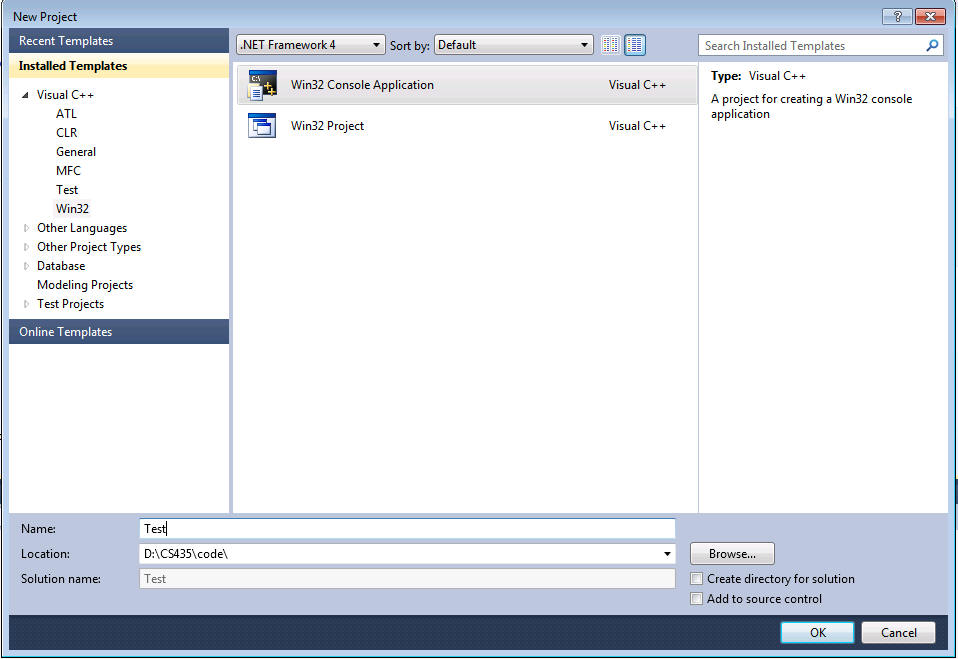The height and width of the screenshot is (659, 958).
Task: Open the dialog Help button
Action: point(897,16)
